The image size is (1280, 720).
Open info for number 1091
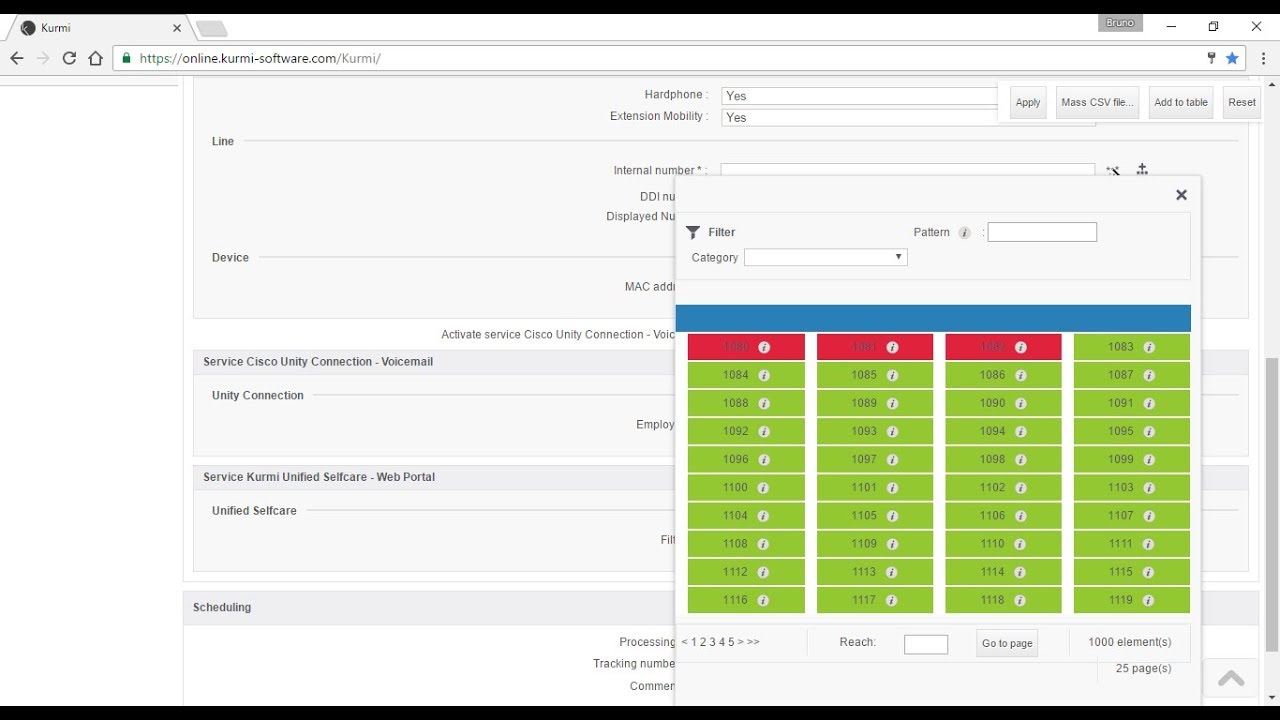1149,403
